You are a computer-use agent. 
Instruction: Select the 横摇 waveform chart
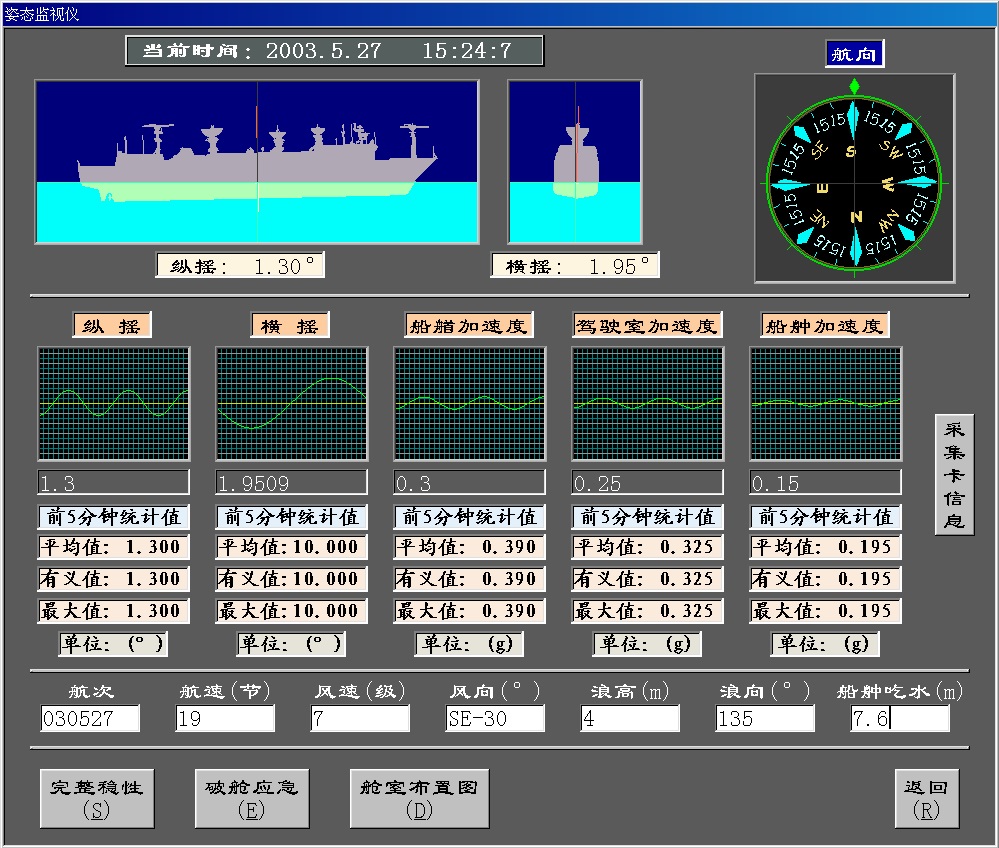(291, 402)
